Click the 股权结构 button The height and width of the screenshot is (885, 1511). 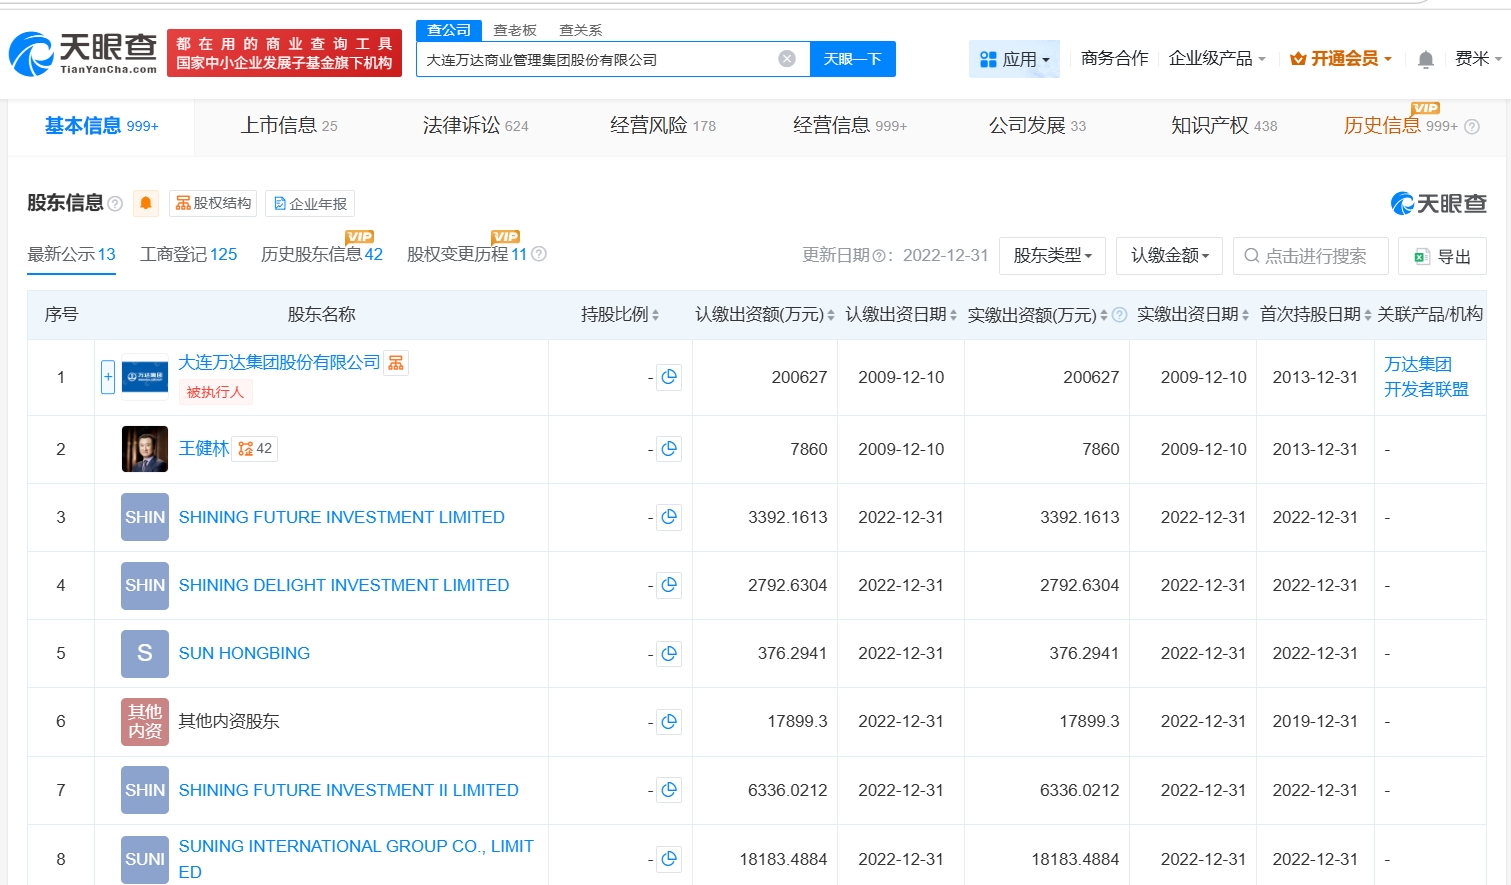pos(213,203)
